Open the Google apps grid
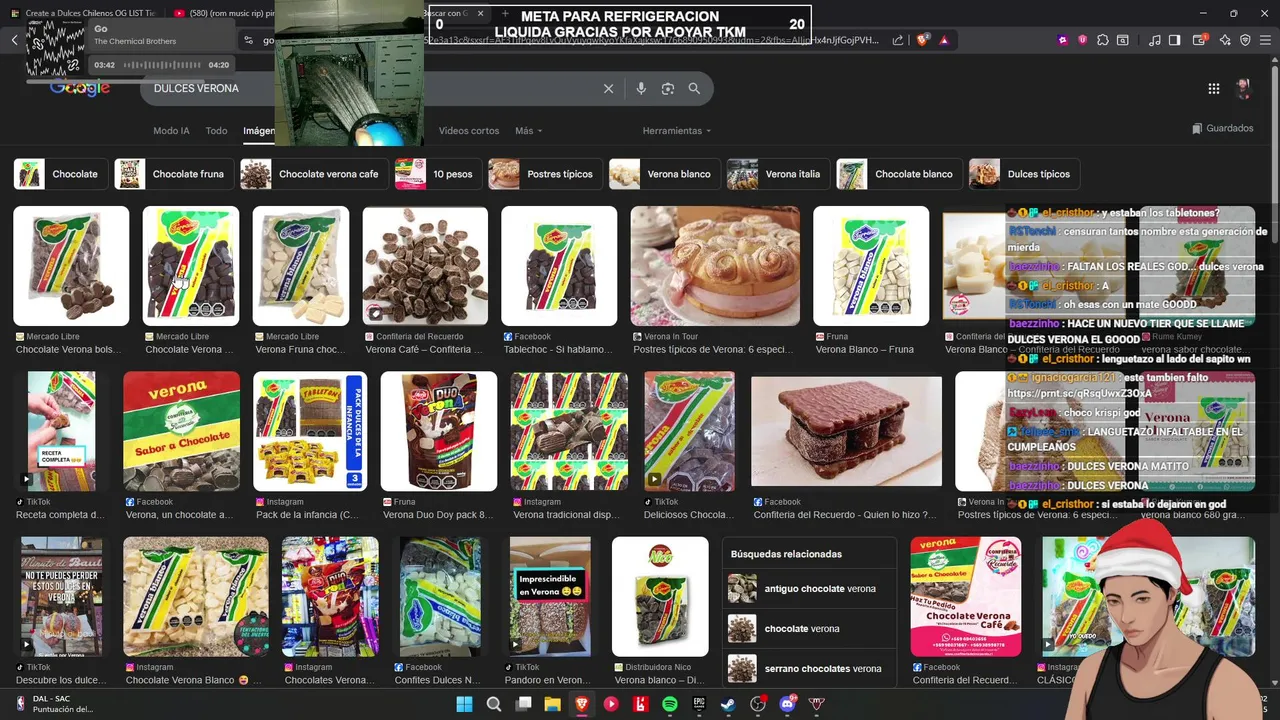The width and height of the screenshot is (1280, 720). tap(1214, 89)
